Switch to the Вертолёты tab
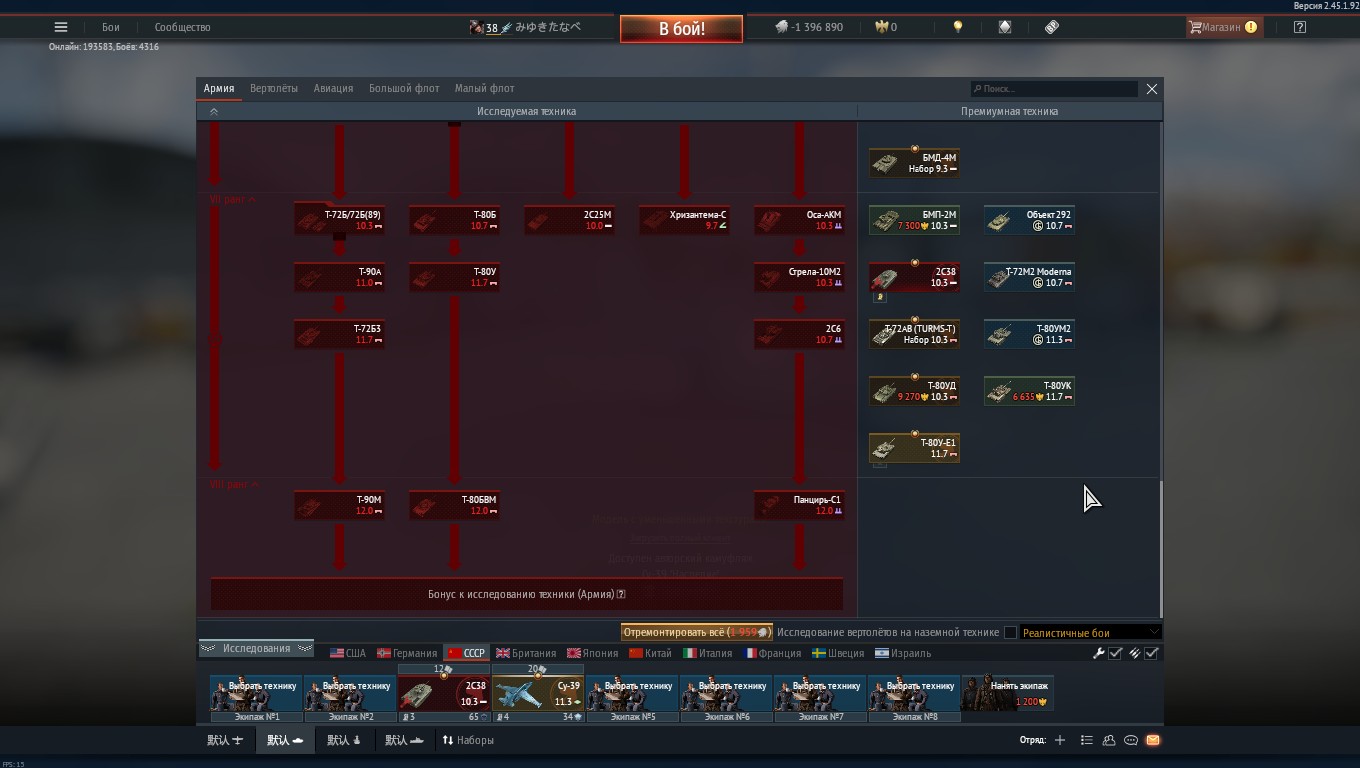The height and width of the screenshot is (768, 1360). 274,88
